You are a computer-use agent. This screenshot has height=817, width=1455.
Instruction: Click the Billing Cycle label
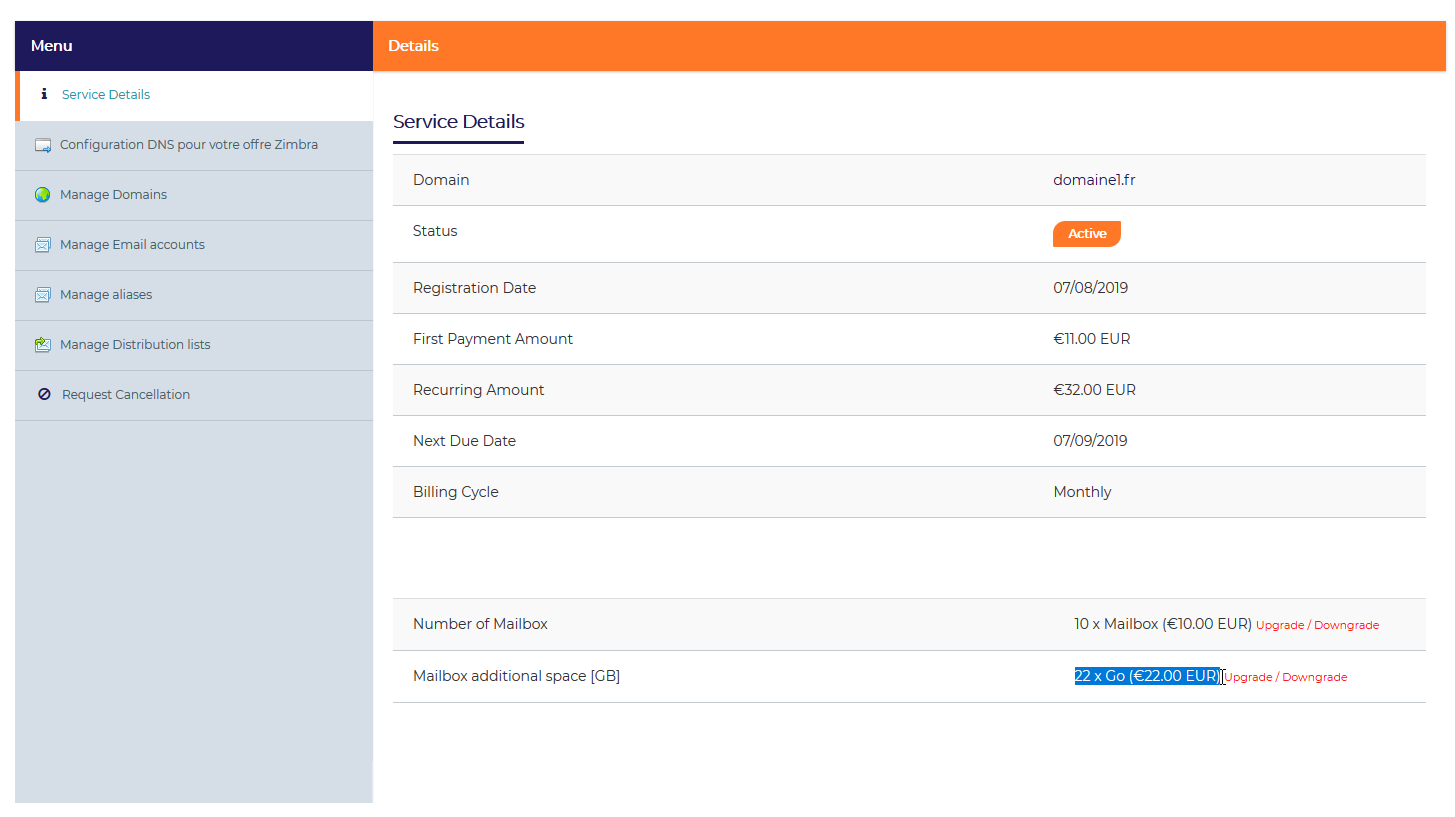(x=455, y=492)
